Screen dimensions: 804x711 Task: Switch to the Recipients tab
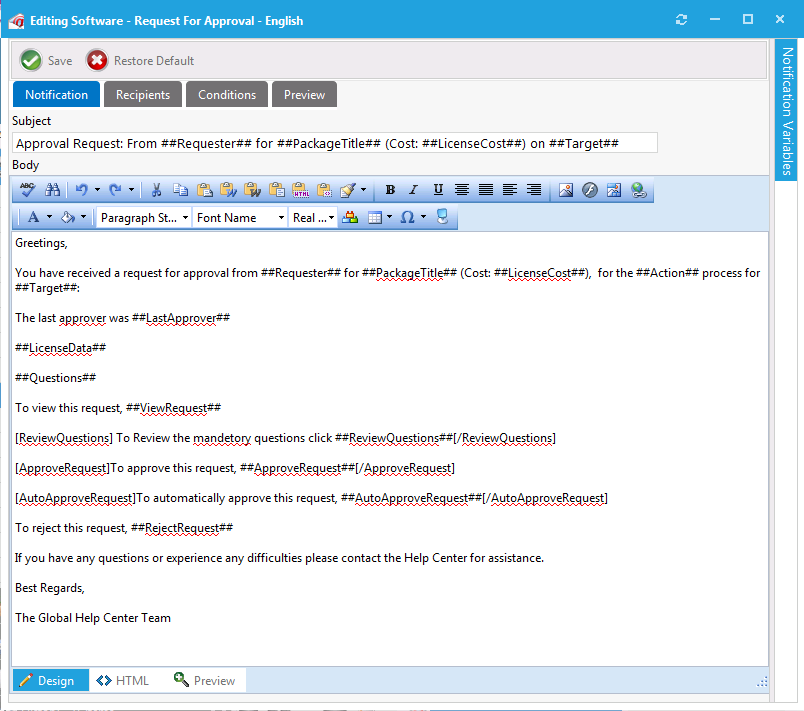pos(143,95)
